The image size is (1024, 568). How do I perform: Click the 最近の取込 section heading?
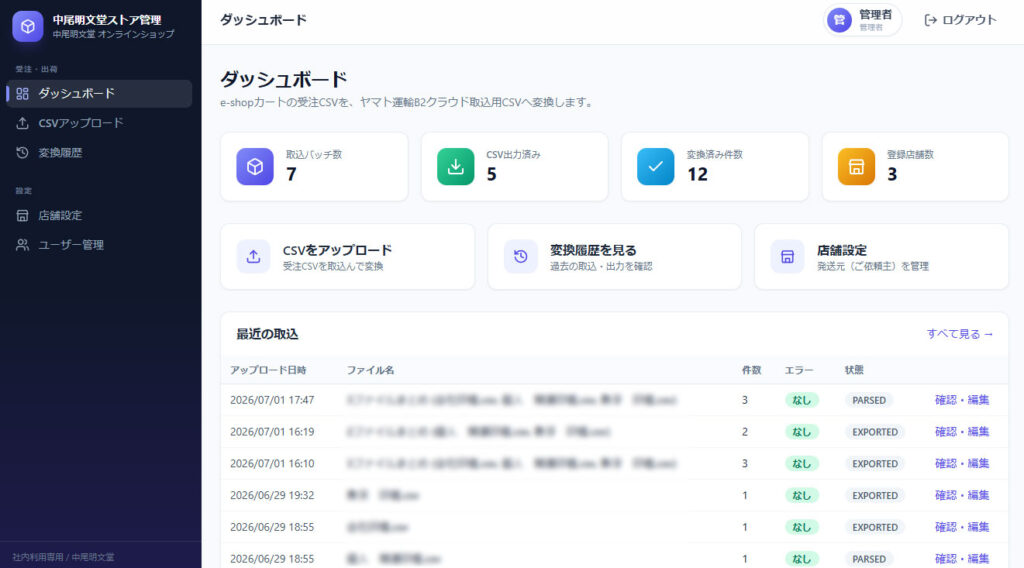click(267, 334)
